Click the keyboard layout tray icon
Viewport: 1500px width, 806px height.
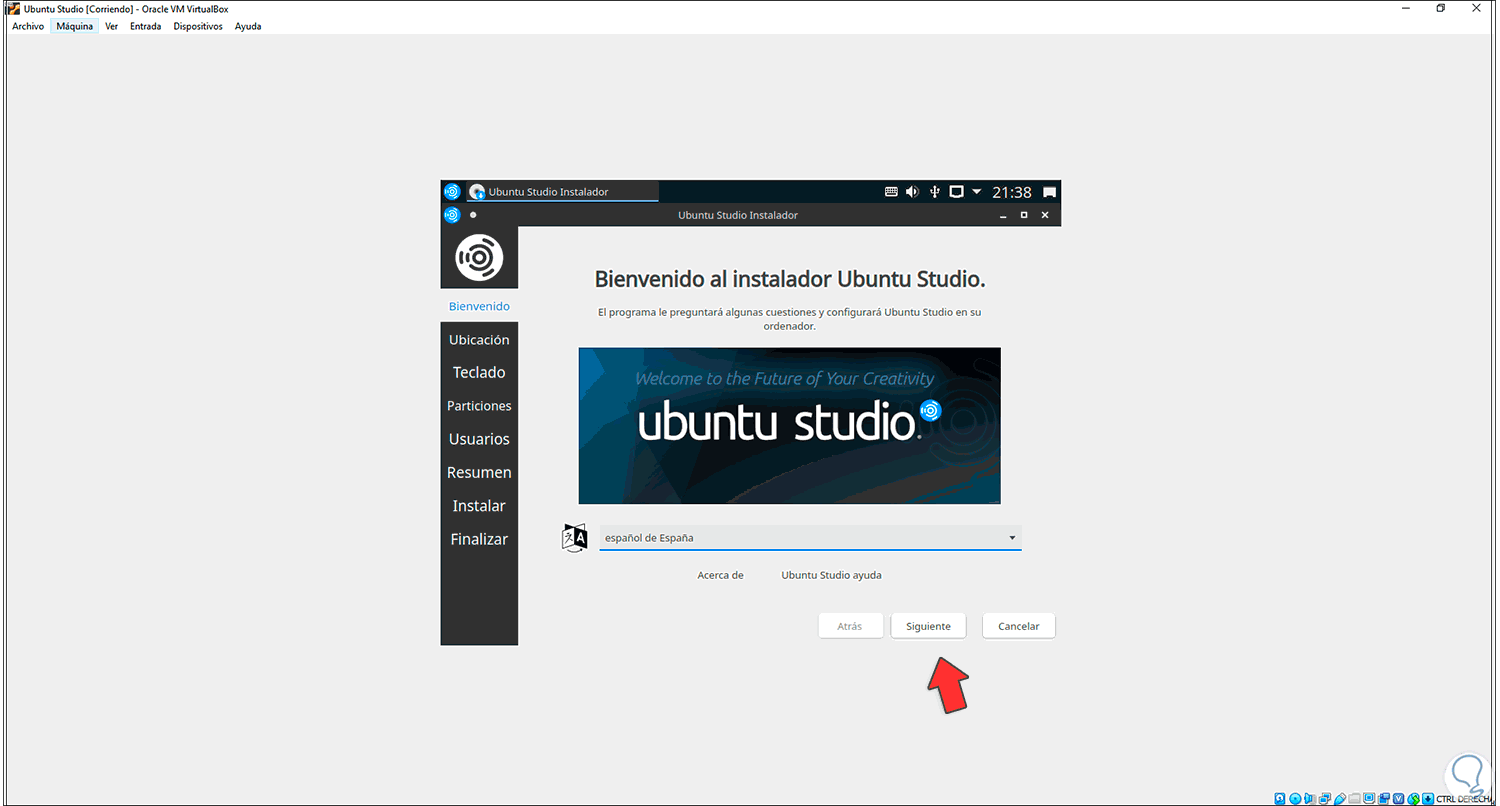892,191
